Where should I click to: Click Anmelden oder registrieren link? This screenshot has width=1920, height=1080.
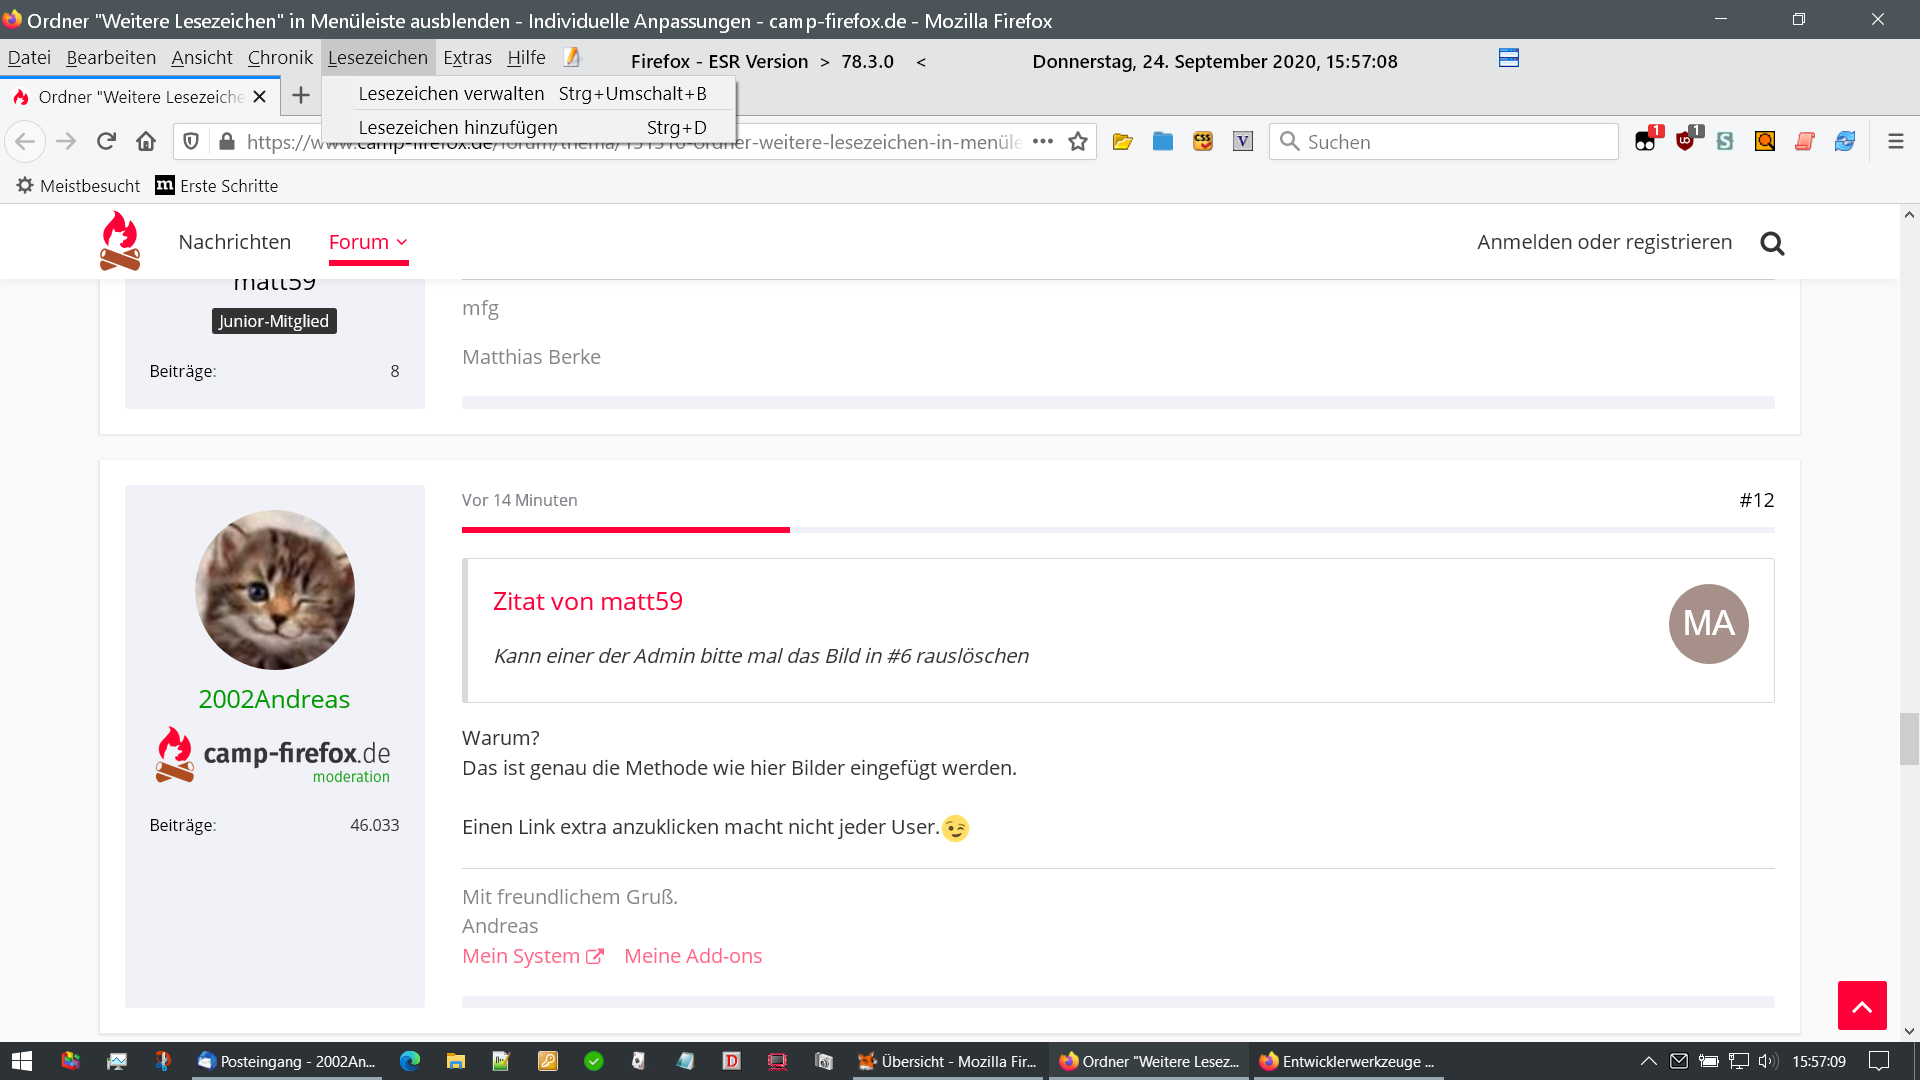(x=1604, y=242)
